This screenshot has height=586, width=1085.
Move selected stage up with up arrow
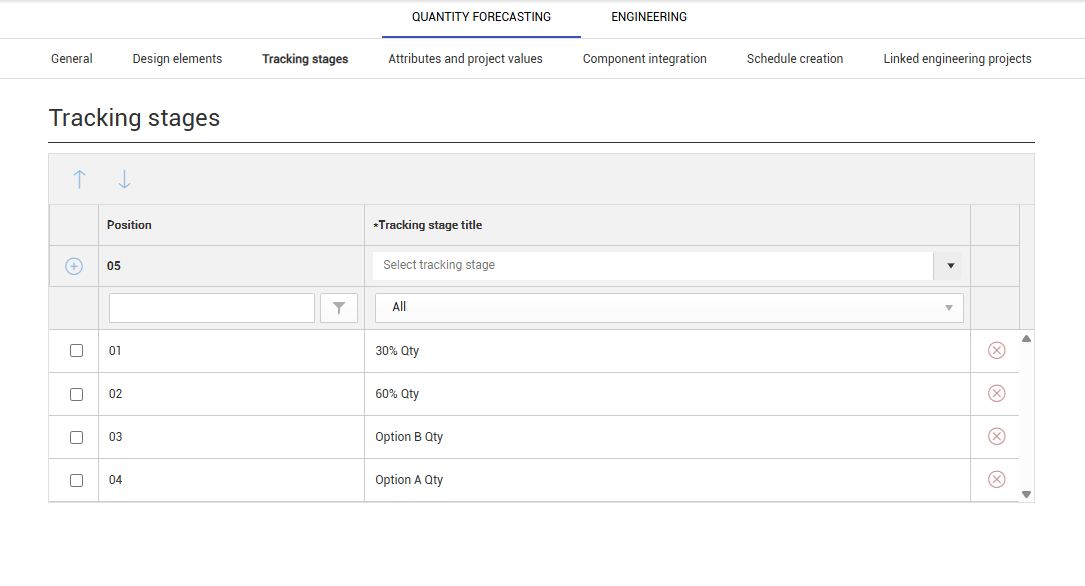(x=80, y=180)
